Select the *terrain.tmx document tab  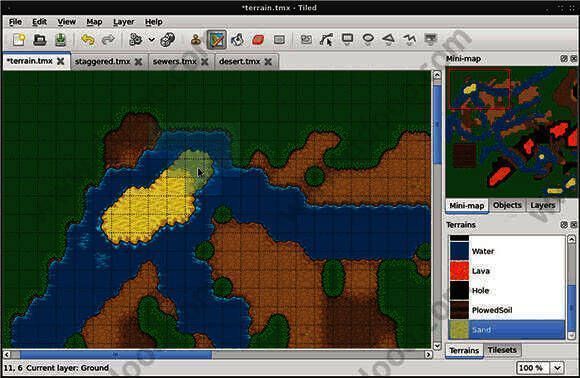click(x=30, y=61)
